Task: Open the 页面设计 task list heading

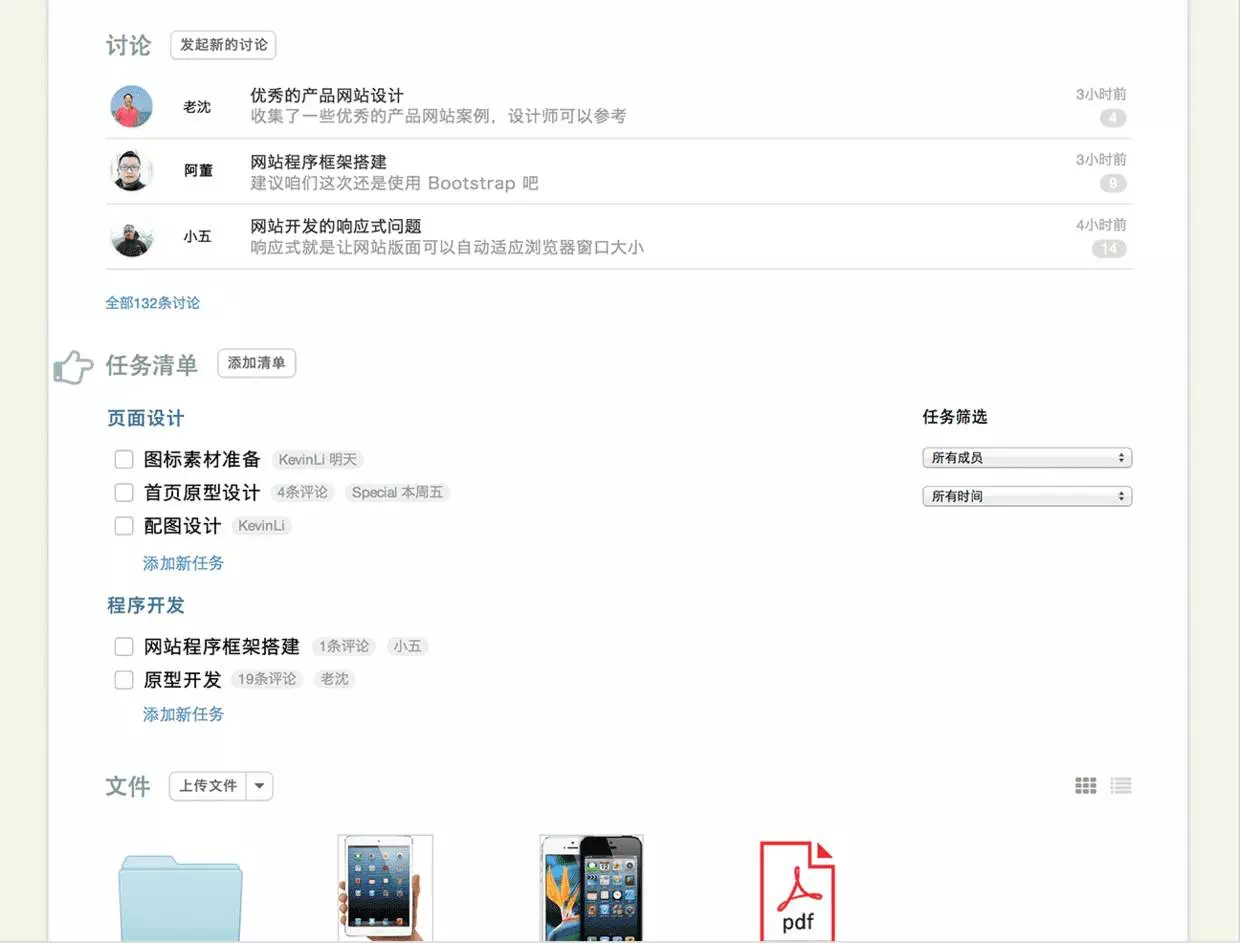Action: point(146,418)
